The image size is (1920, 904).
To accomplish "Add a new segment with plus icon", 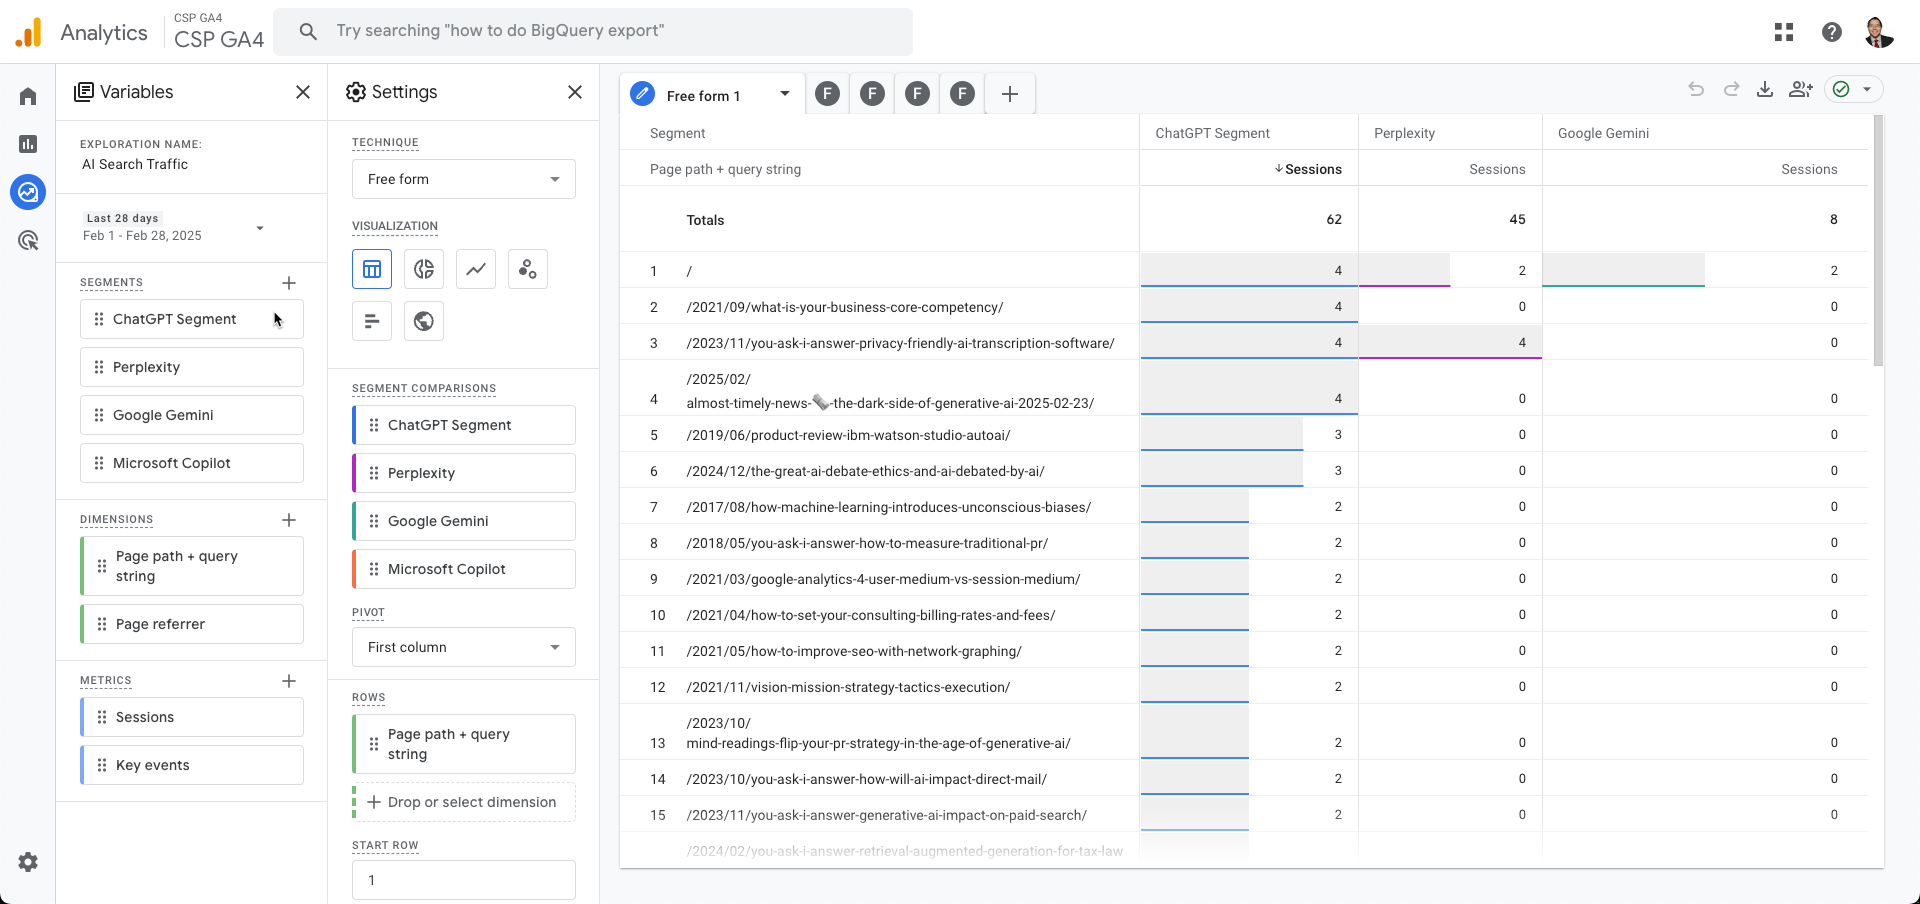I will 289,283.
